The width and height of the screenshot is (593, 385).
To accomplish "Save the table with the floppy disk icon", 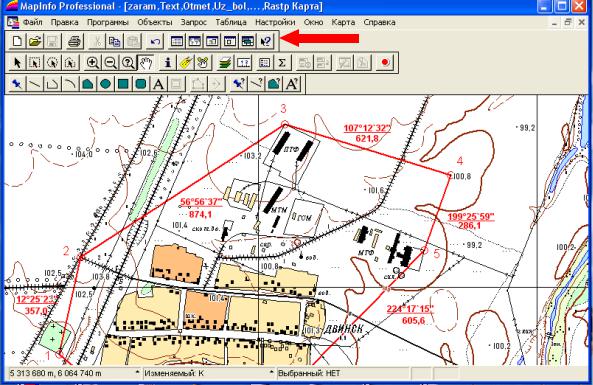I will 53,41.
